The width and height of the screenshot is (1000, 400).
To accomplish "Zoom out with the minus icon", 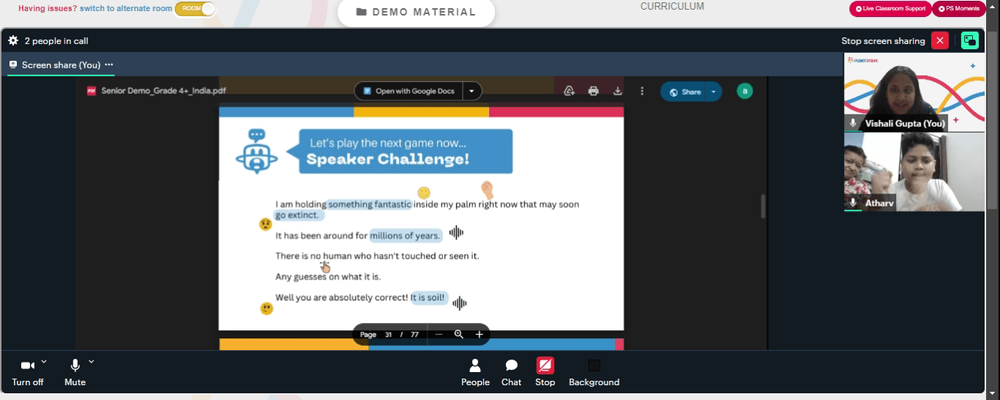I will click(439, 334).
